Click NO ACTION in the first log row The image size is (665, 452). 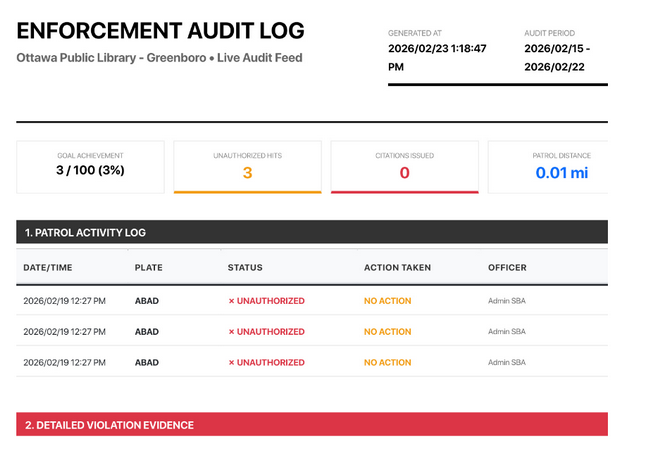click(387, 301)
